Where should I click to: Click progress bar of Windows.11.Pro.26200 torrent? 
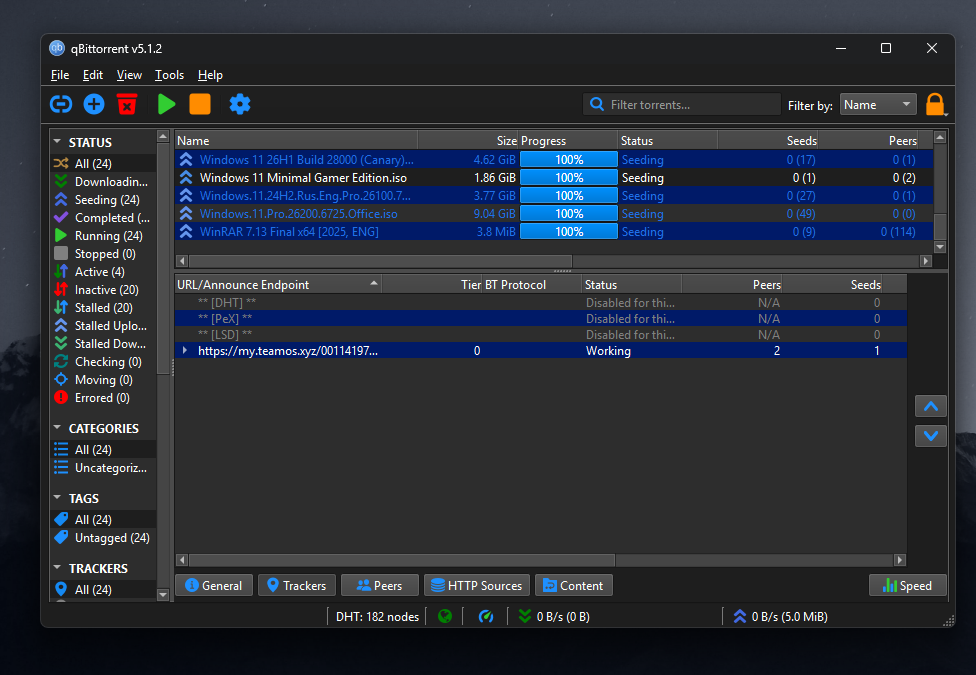tap(568, 214)
